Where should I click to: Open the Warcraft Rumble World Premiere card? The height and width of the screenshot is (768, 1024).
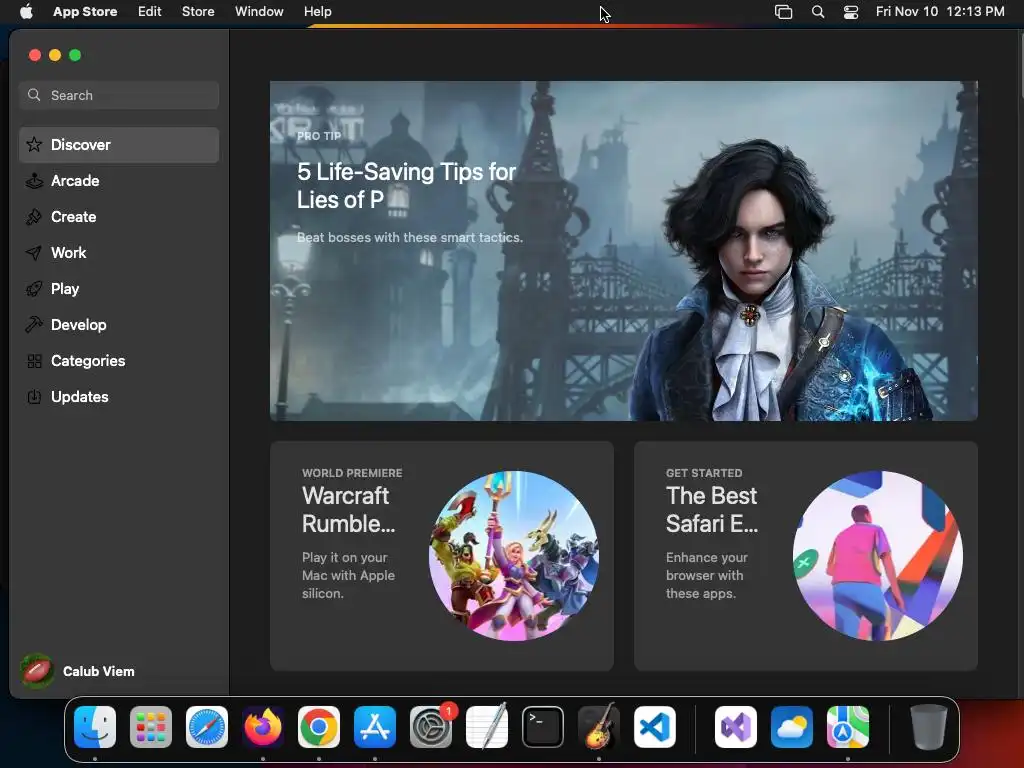pos(441,556)
